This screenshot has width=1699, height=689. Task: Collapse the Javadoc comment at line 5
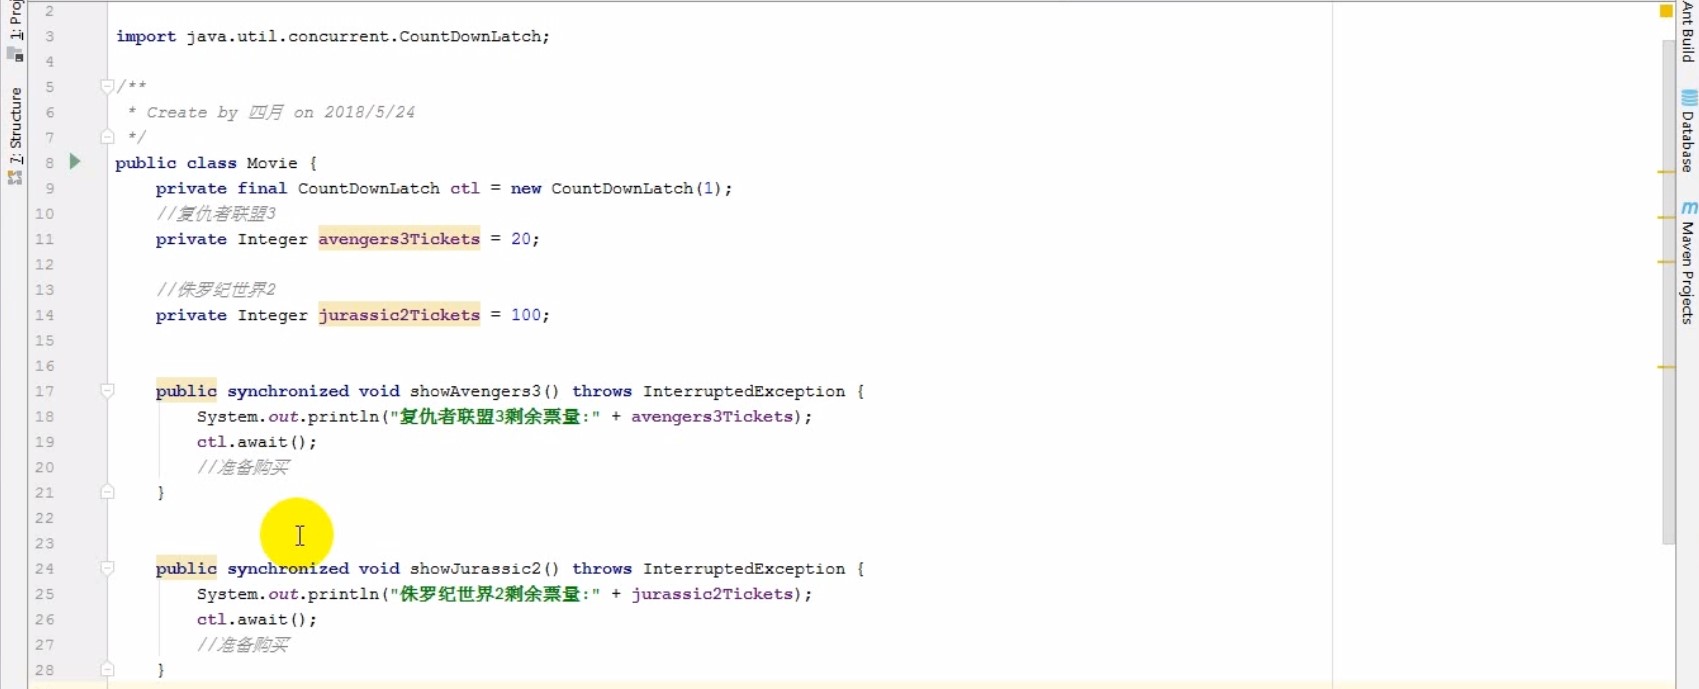pyautogui.click(x=107, y=87)
